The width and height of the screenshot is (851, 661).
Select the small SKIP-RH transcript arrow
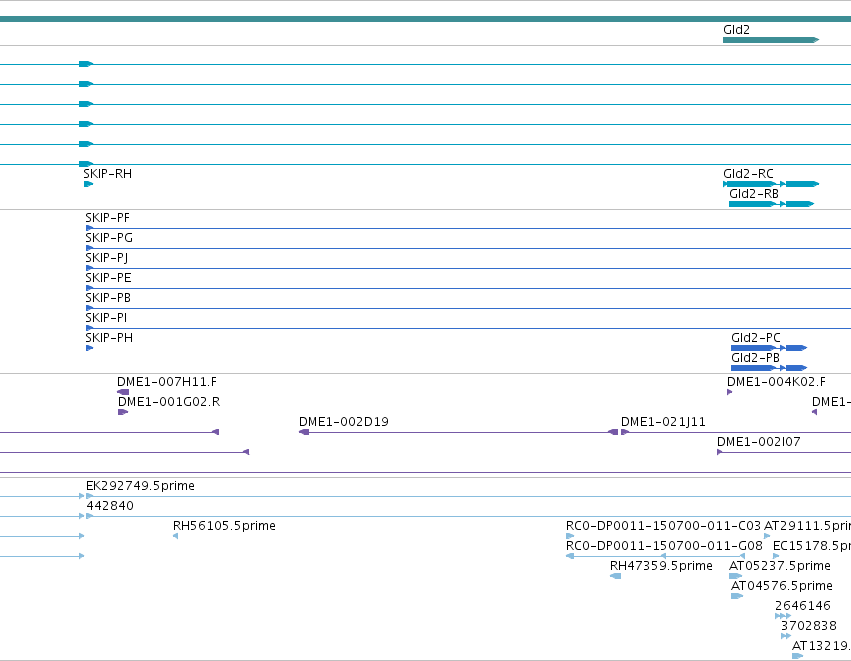[x=88, y=184]
